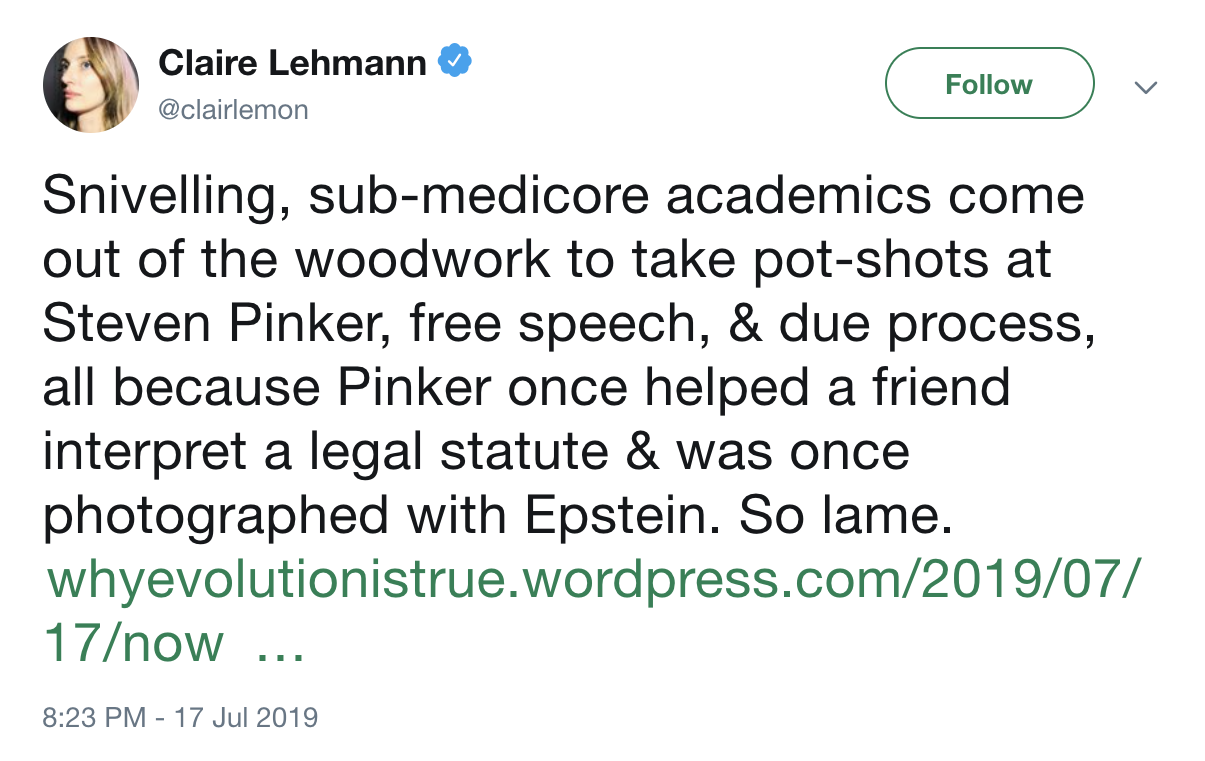Viewport: 1205px width, 761px height.
Task: Click the Follow button
Action: [x=988, y=84]
